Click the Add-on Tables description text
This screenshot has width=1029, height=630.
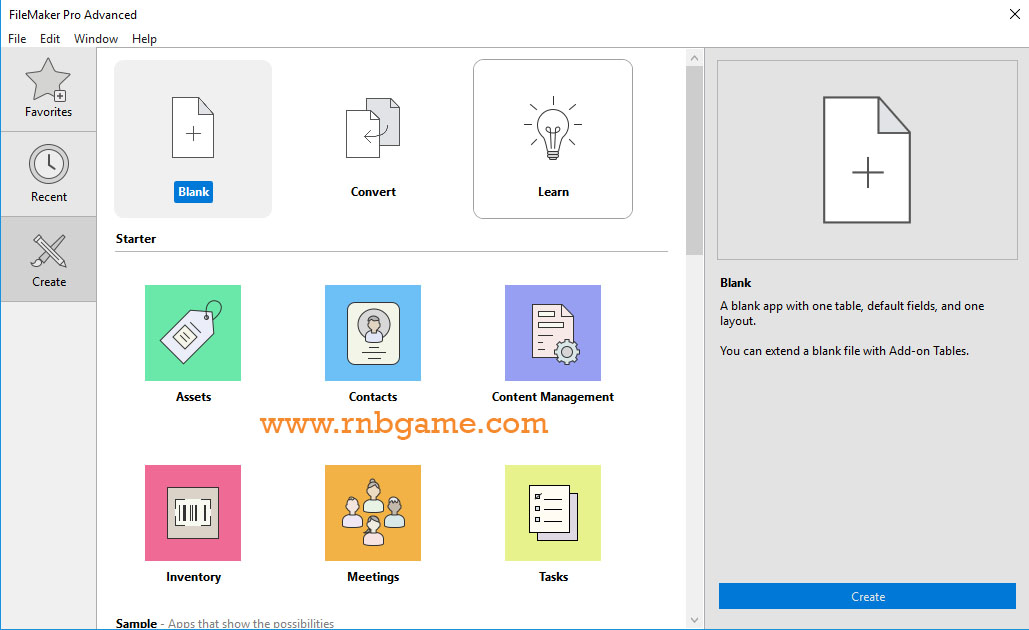point(844,351)
